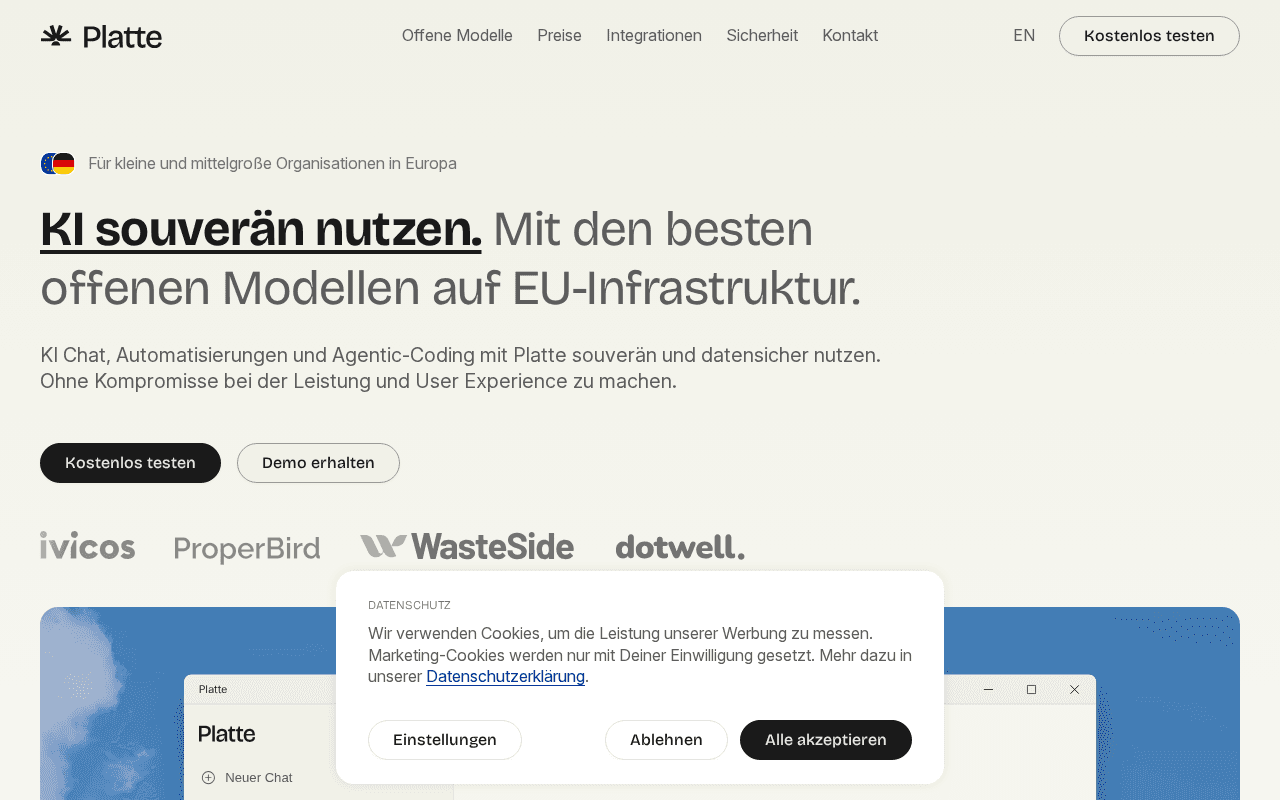Click the Platte wordmark in the demo sidebar
Image resolution: width=1280 pixels, height=800 pixels.
pyautogui.click(x=227, y=734)
